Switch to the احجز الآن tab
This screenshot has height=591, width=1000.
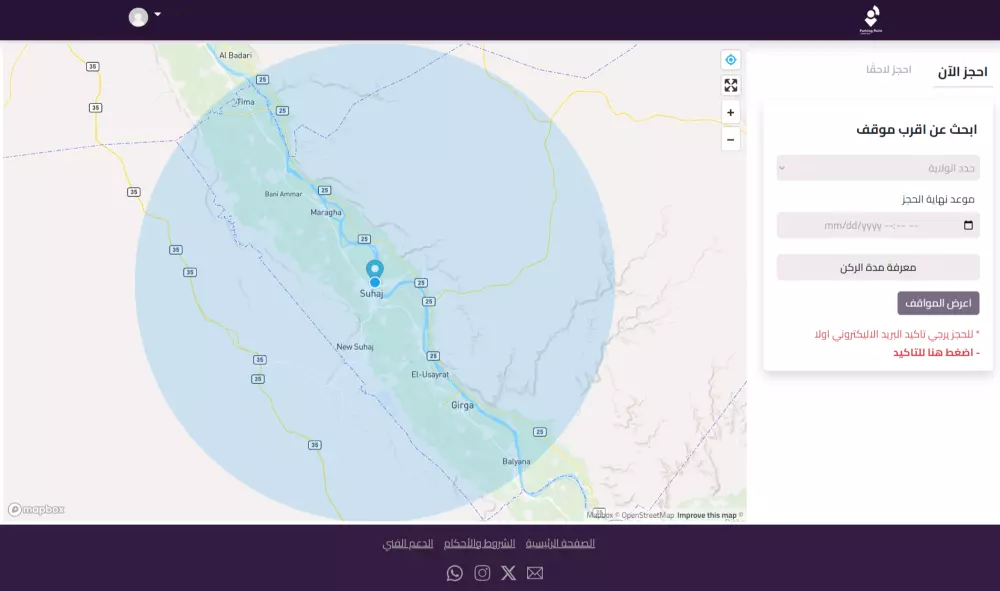tap(962, 72)
